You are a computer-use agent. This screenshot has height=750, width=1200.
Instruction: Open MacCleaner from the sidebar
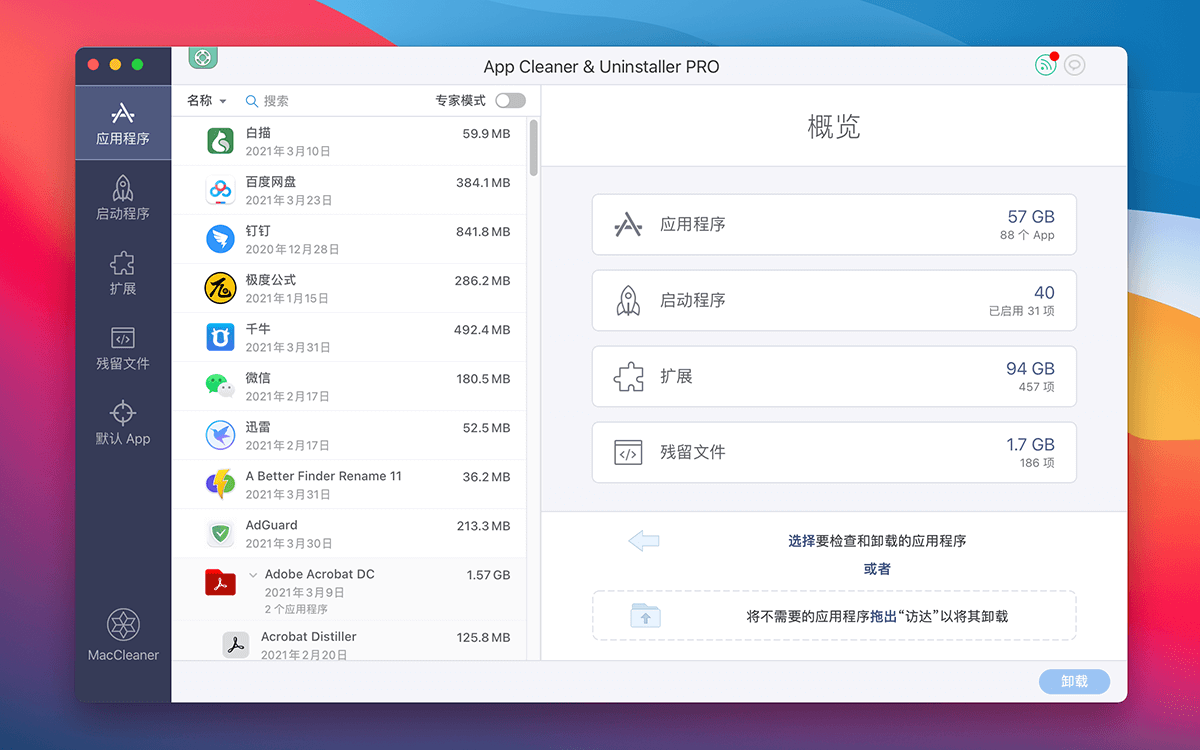(x=123, y=635)
